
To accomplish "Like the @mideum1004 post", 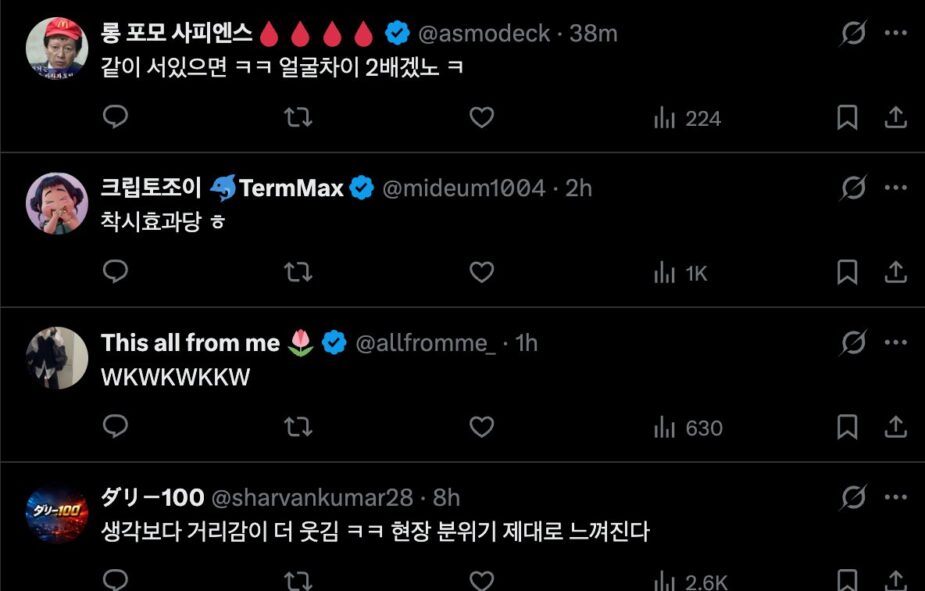I will click(x=482, y=272).
